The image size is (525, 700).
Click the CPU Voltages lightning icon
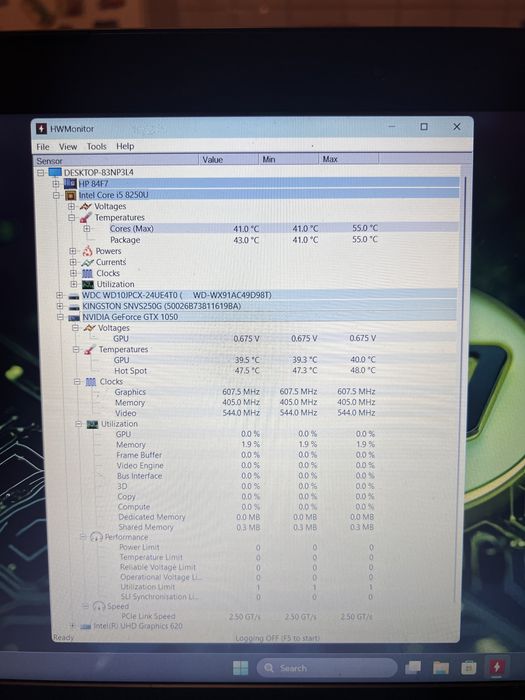tap(85, 206)
